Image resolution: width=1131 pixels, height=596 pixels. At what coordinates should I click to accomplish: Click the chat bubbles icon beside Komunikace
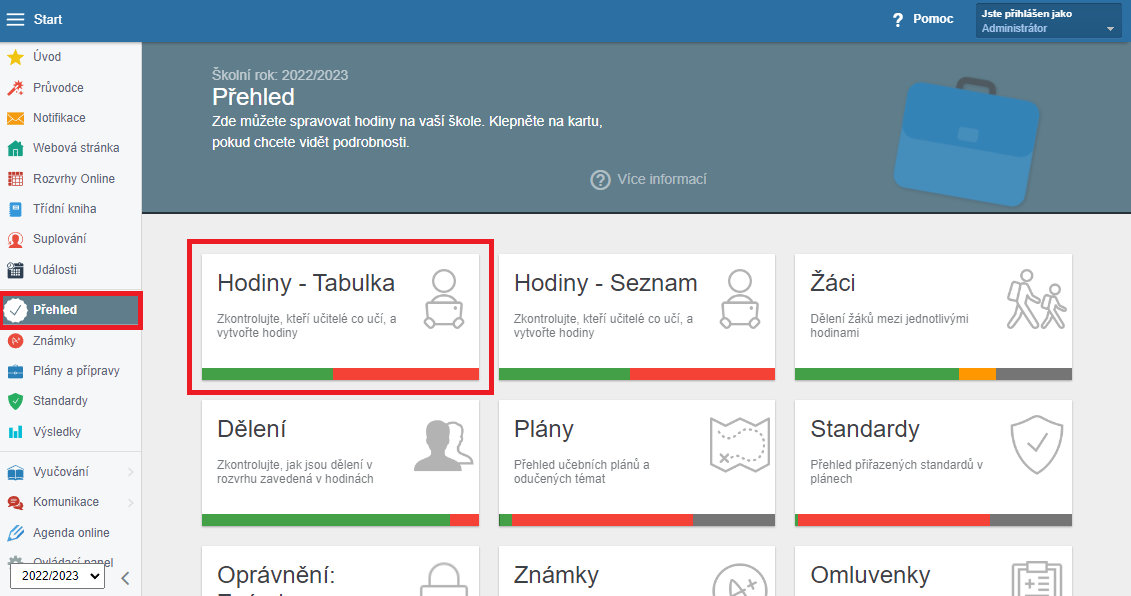coord(15,502)
